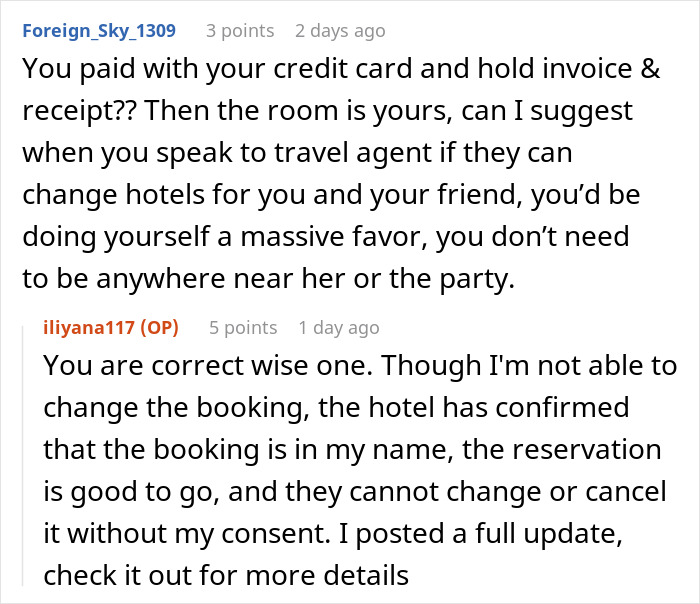The image size is (700, 604).
Task: Click the line 'is good to go, and they cannot change'
Action: click(x=350, y=492)
